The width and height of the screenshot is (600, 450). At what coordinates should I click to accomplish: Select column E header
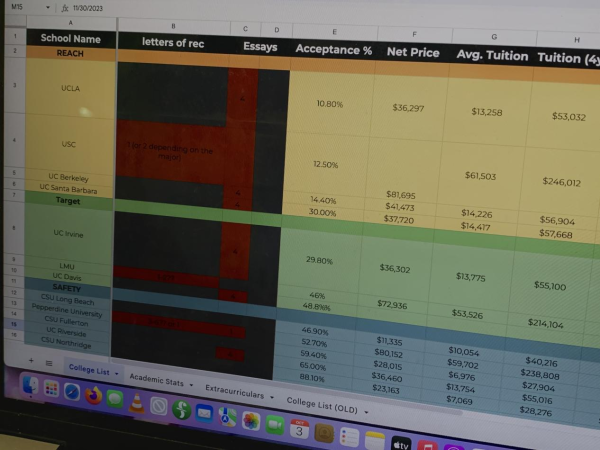pyautogui.click(x=334, y=32)
